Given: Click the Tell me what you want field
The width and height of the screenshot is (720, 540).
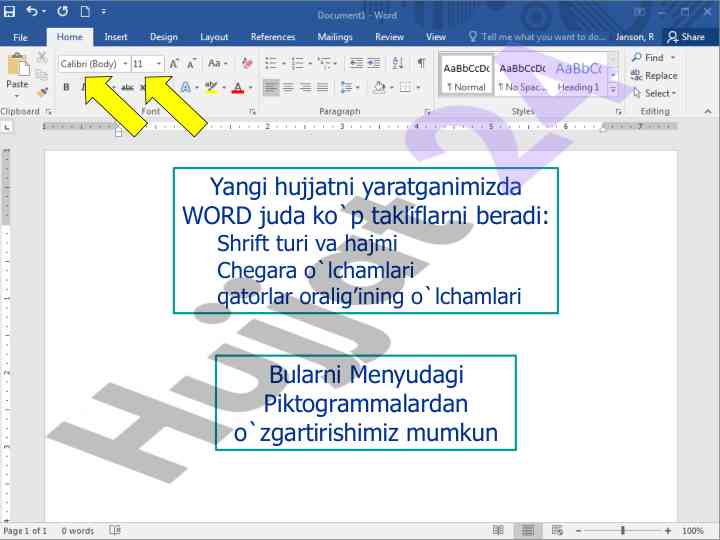Looking at the screenshot, I should (537, 37).
